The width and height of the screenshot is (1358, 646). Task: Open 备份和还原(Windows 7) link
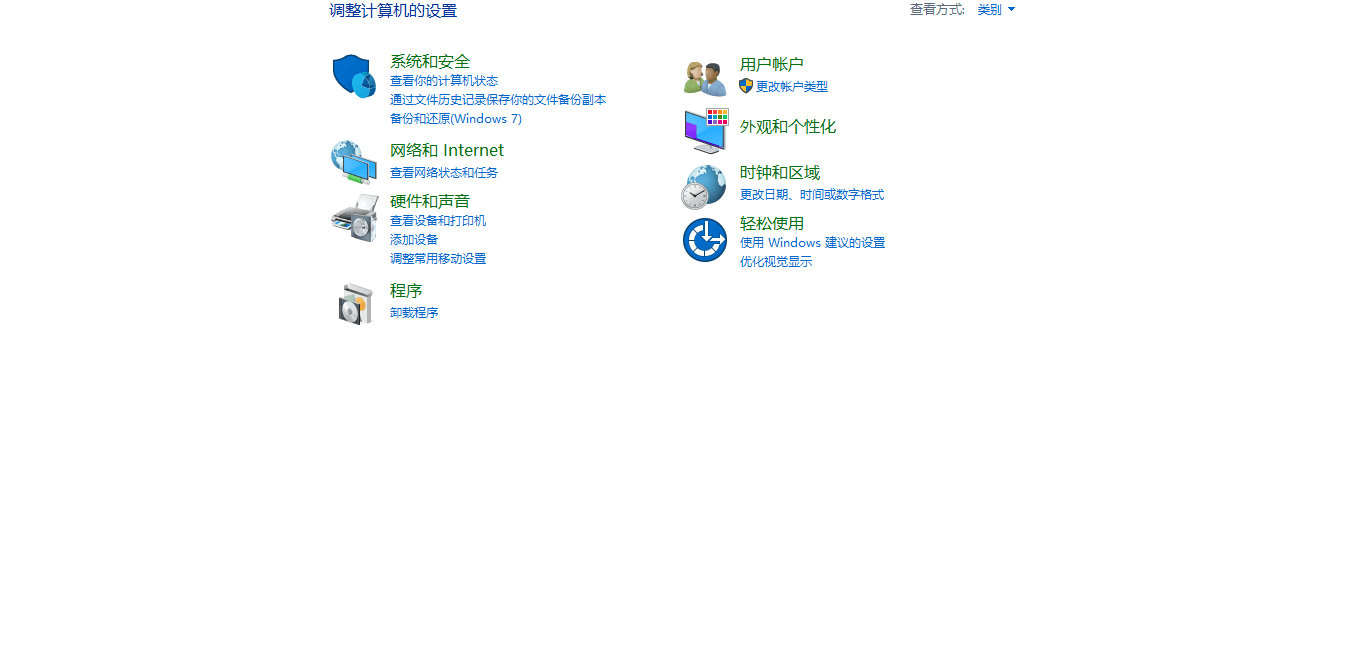click(456, 119)
